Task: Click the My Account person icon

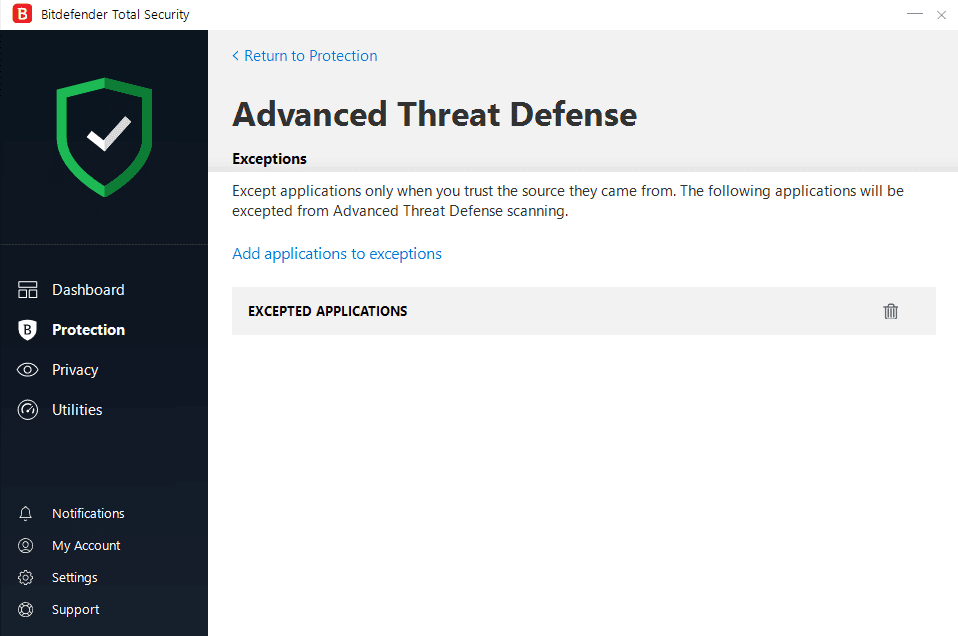Action: [26, 546]
